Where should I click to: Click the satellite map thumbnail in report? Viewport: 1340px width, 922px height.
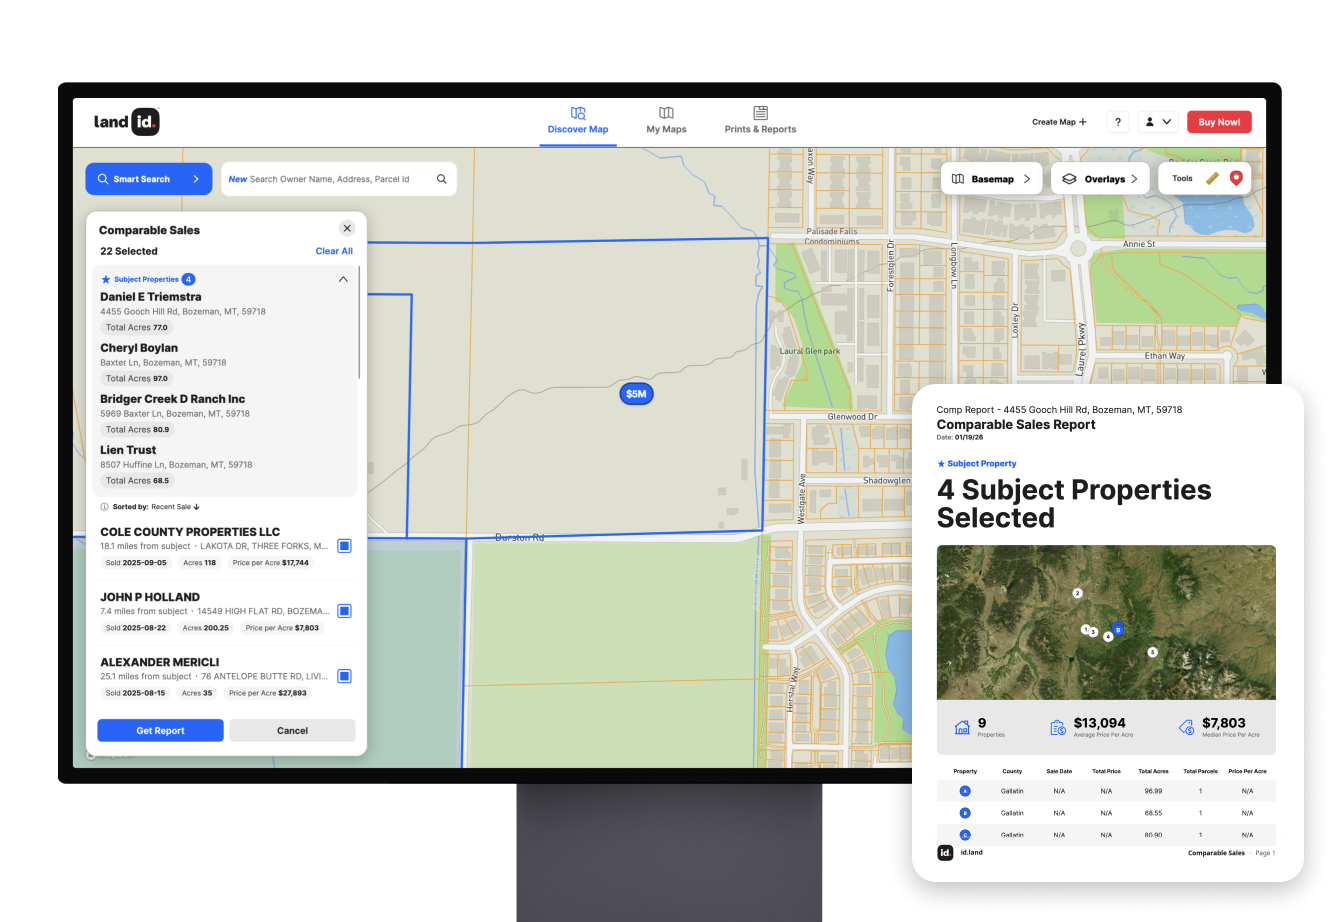1106,622
